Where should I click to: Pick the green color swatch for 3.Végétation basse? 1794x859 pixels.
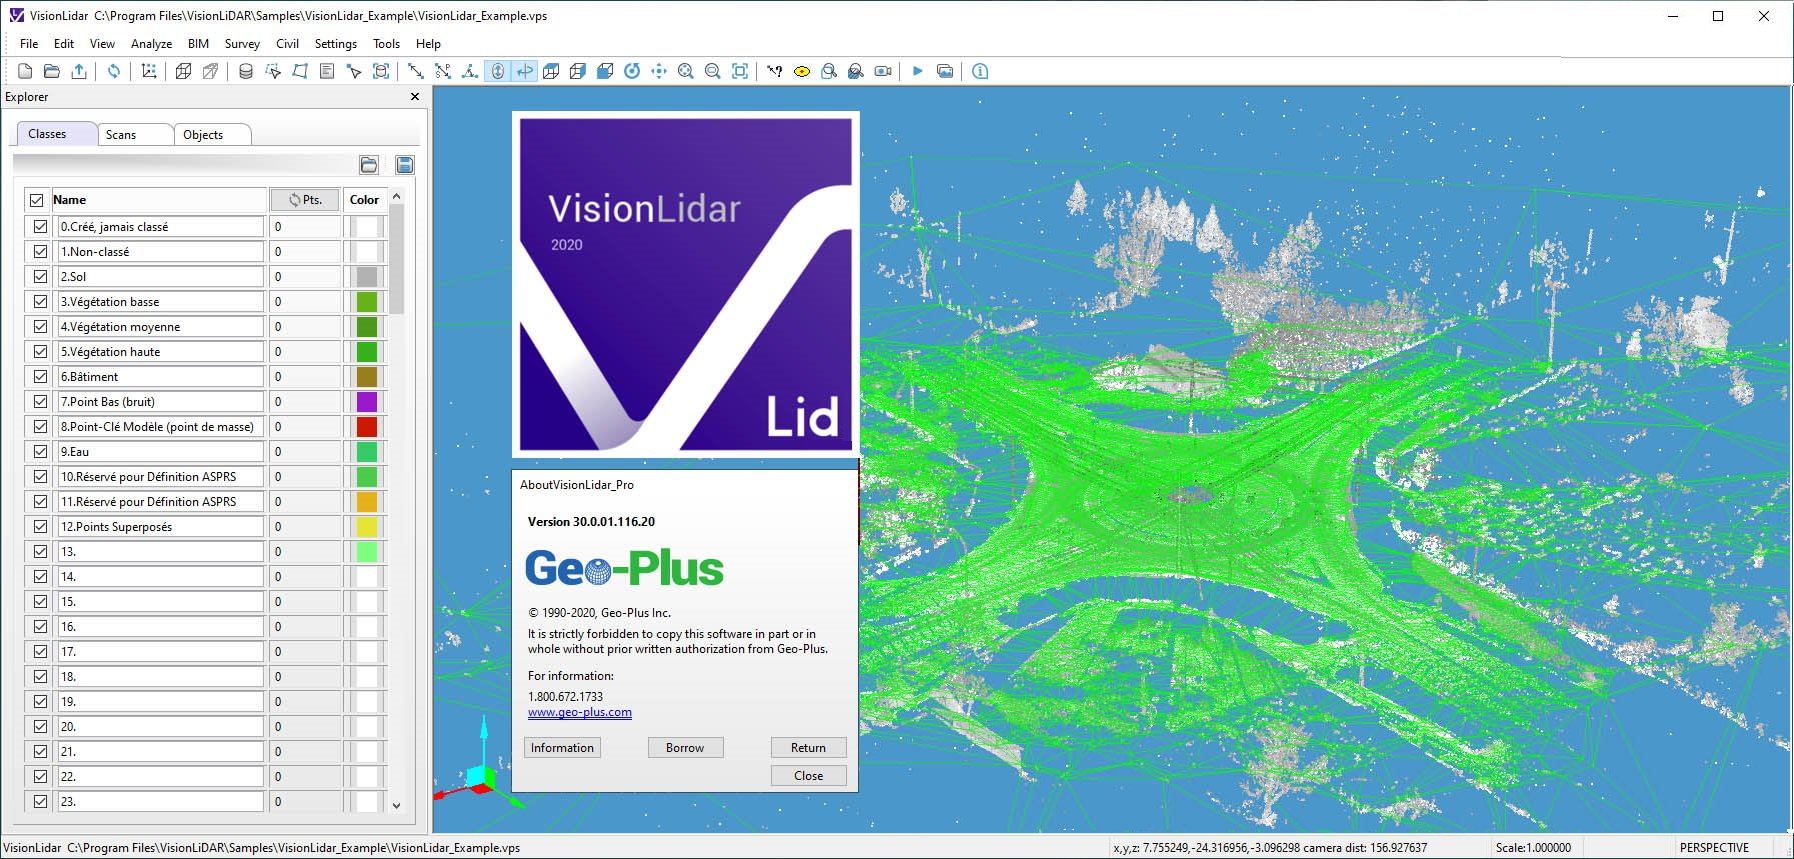(367, 302)
